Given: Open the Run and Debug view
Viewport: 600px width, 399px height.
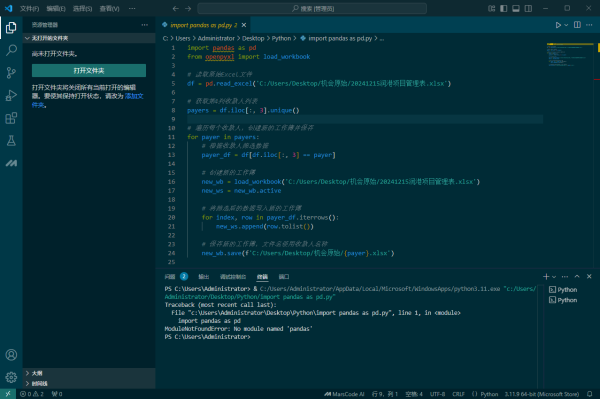Looking at the screenshot, I should 11,95.
